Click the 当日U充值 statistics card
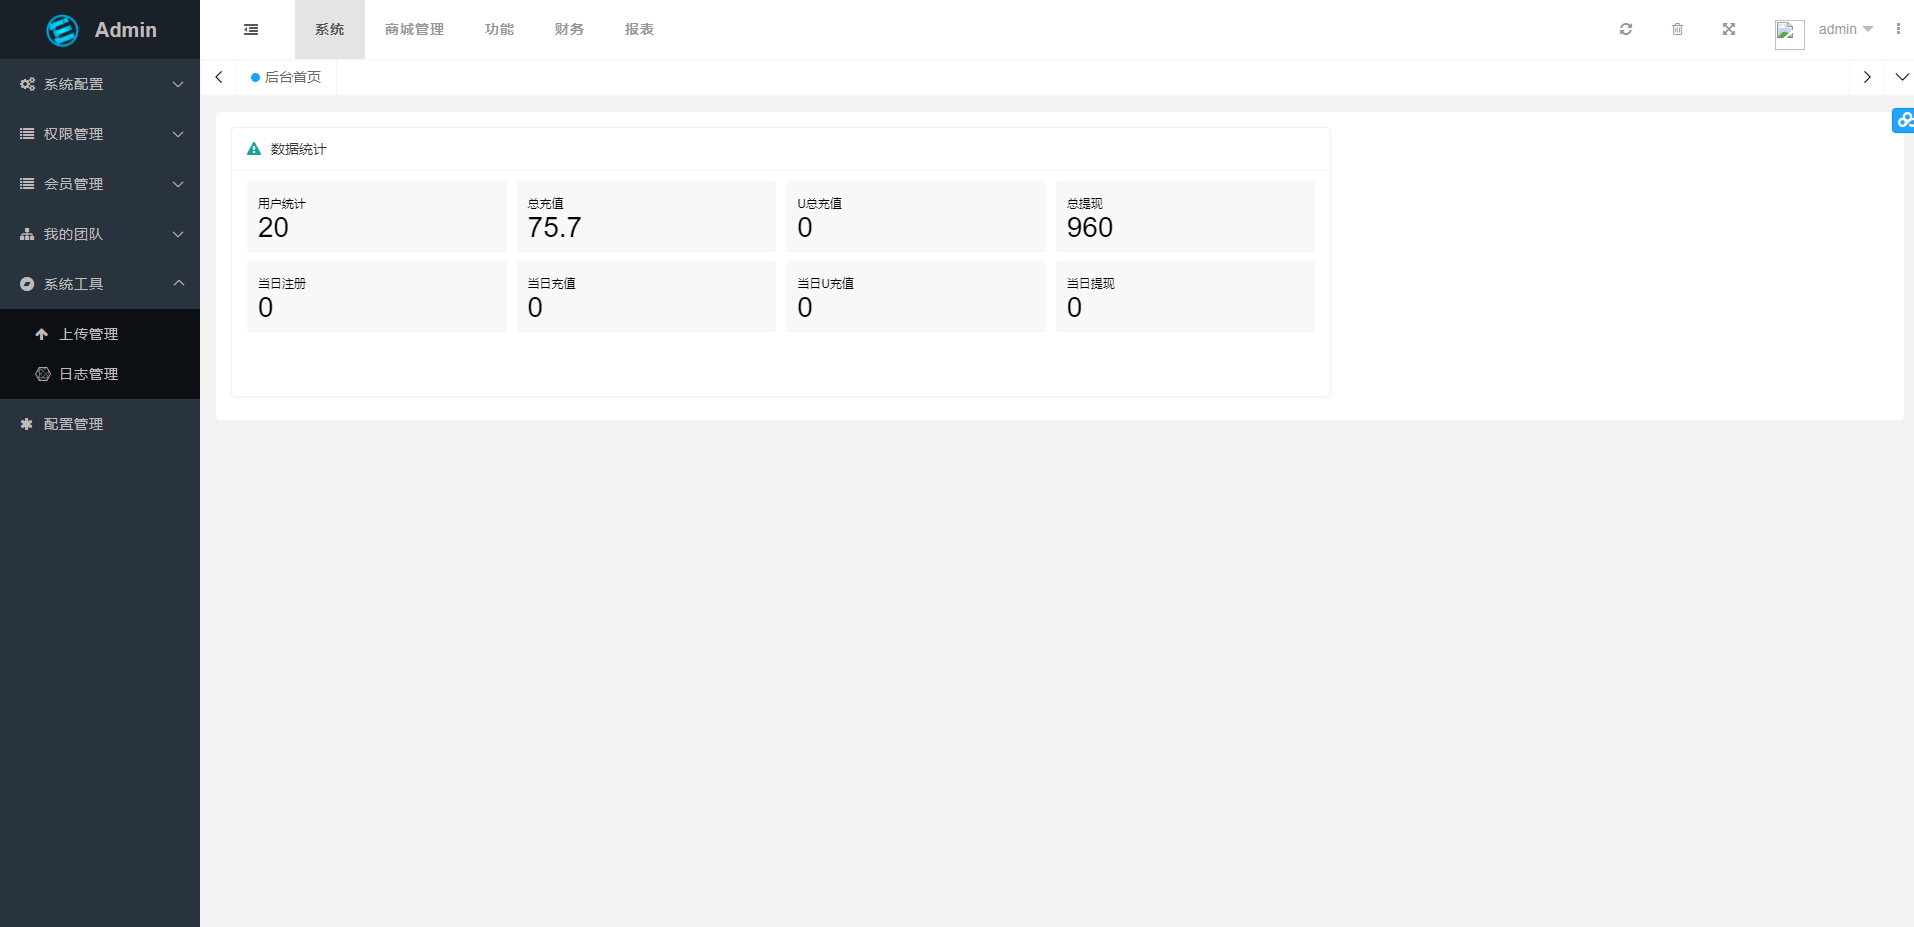 pos(916,296)
